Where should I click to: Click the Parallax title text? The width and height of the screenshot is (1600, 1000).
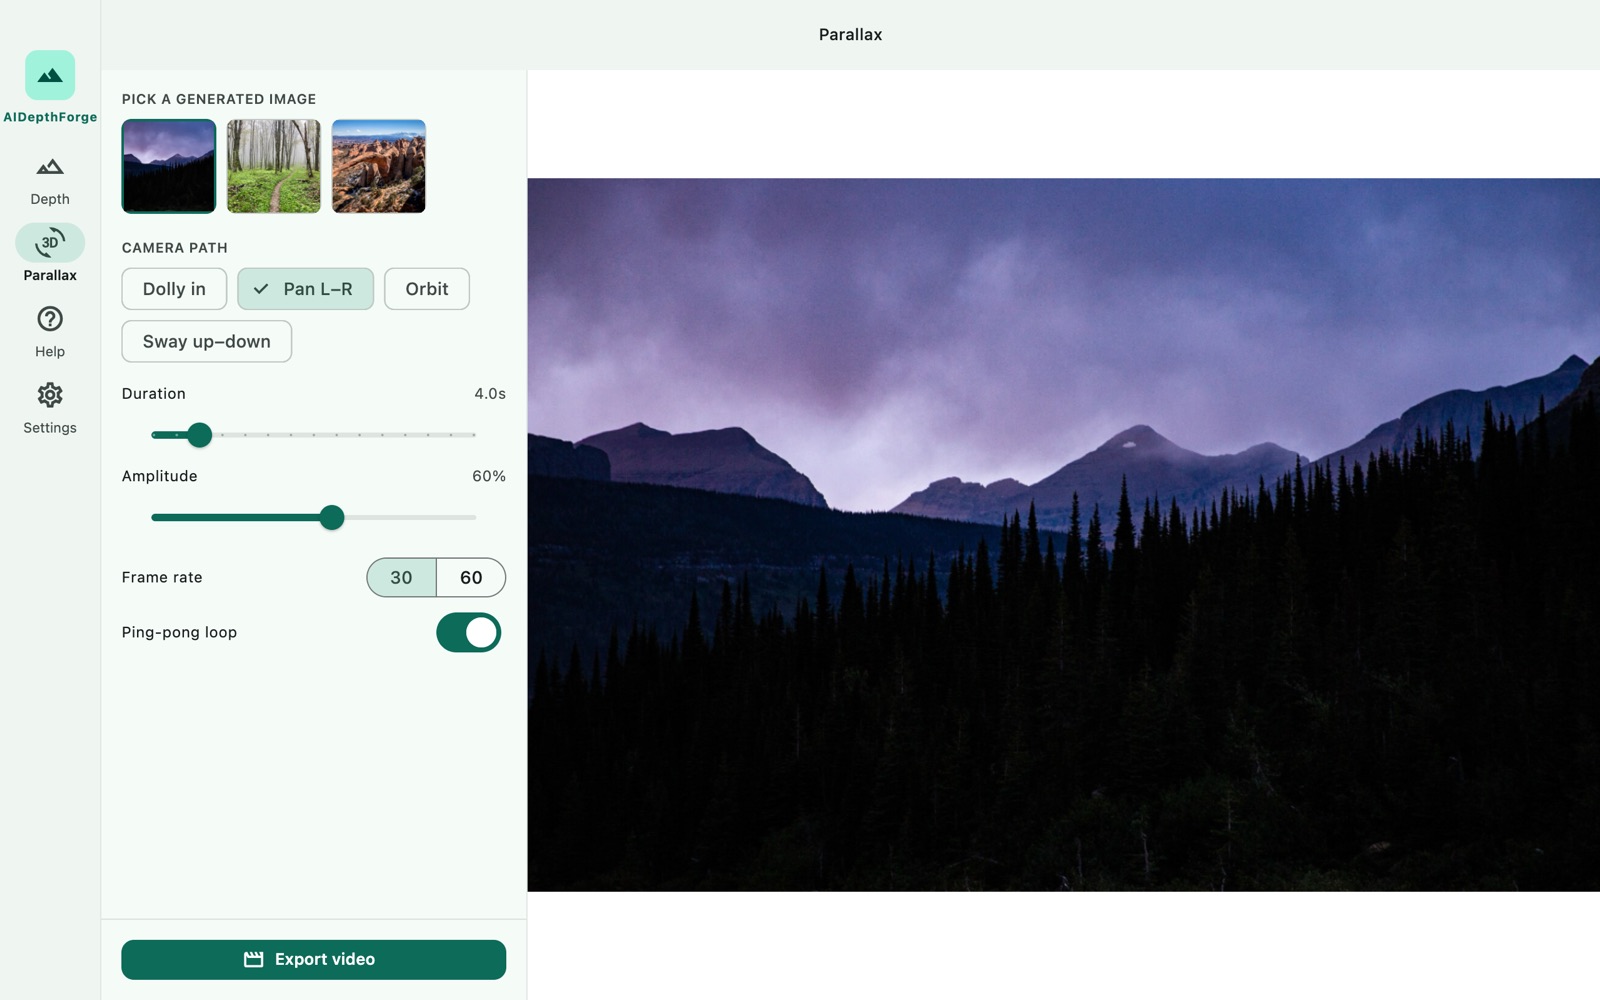click(850, 34)
